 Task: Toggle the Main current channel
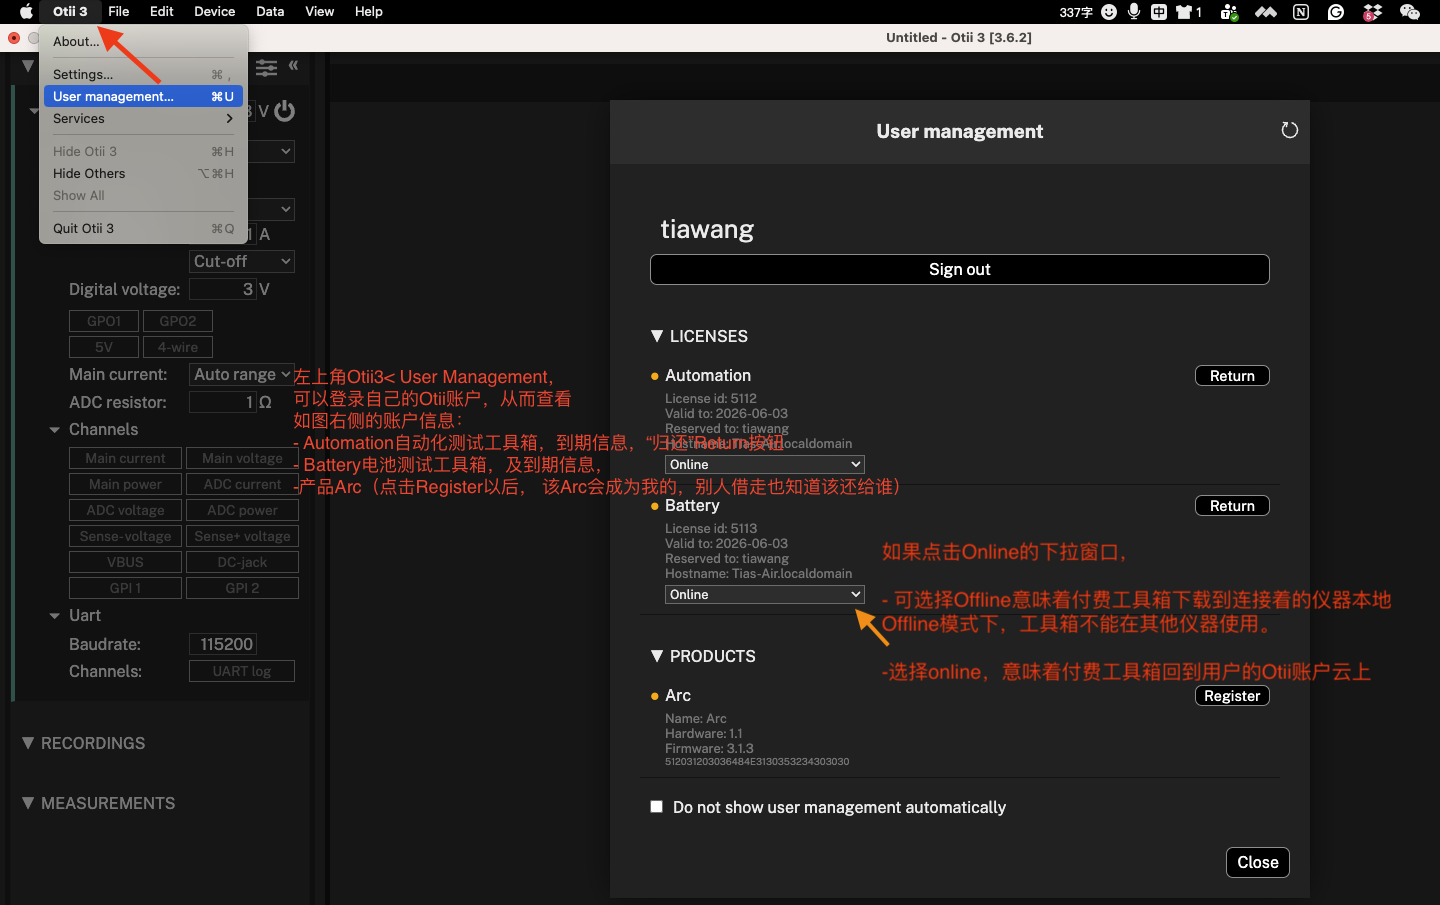pos(124,457)
